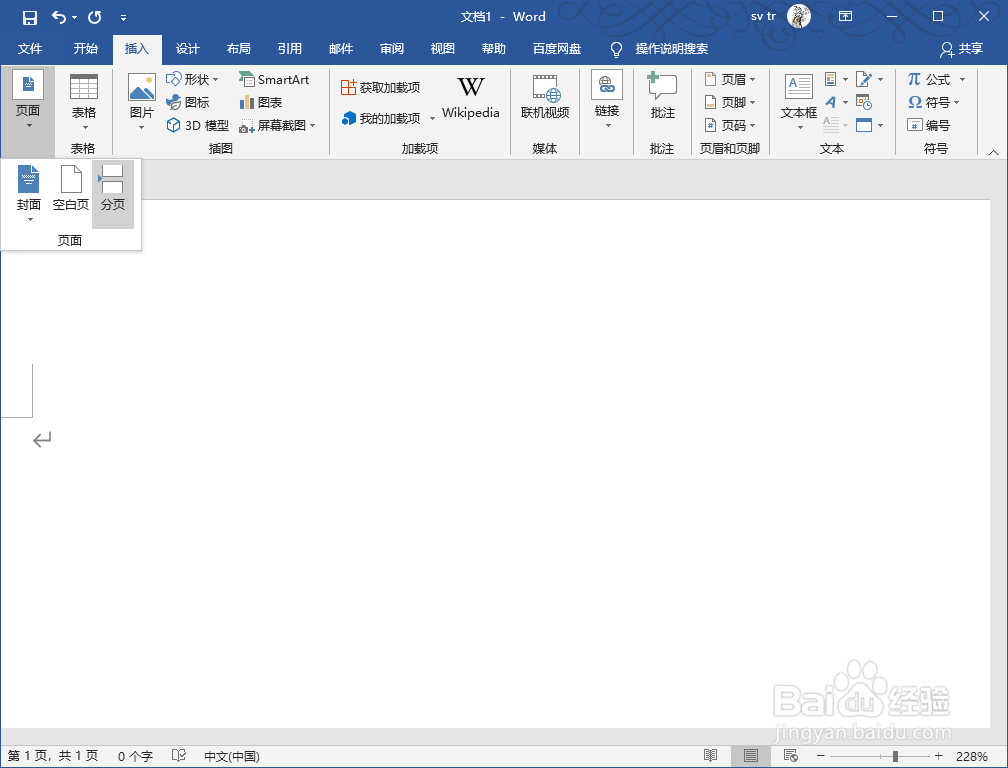Switch to the 布局 tab
The width and height of the screenshot is (1008, 768).
coord(238,49)
